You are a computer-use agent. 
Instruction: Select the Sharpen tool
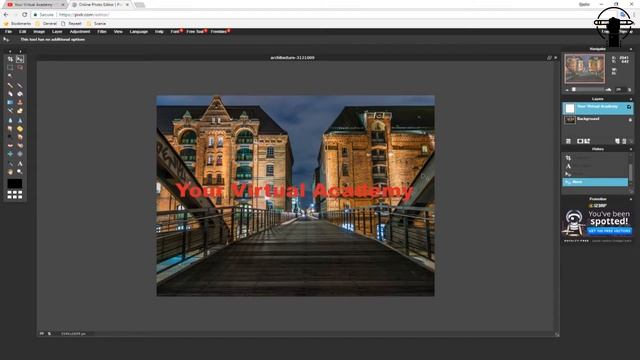[x=20, y=120]
